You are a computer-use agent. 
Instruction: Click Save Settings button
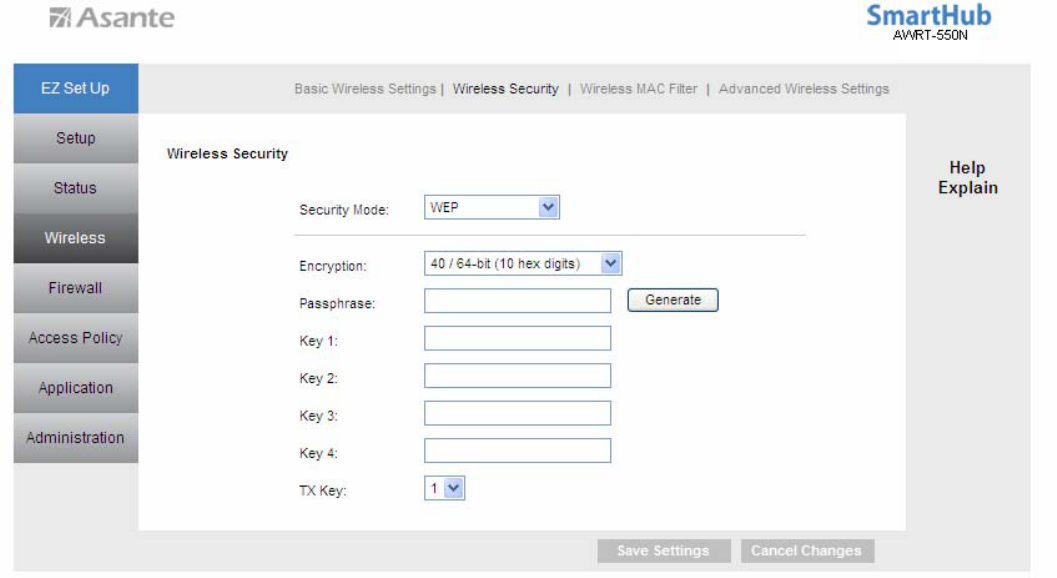663,551
